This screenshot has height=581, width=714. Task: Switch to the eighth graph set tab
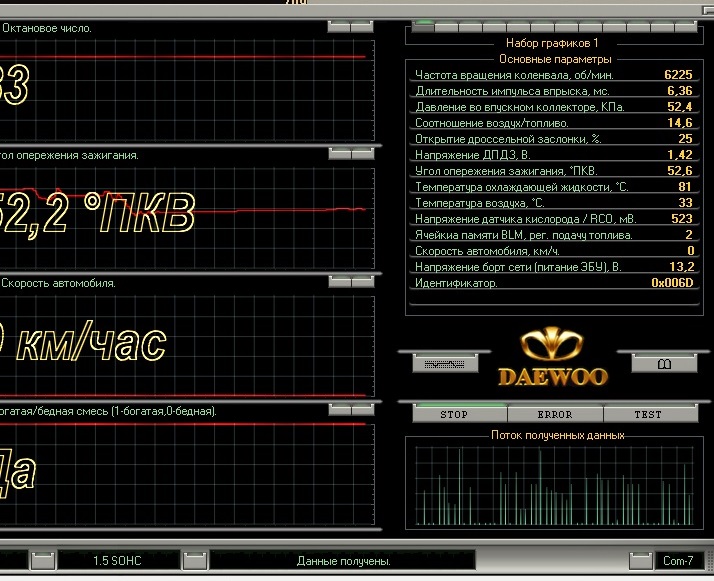(590, 27)
